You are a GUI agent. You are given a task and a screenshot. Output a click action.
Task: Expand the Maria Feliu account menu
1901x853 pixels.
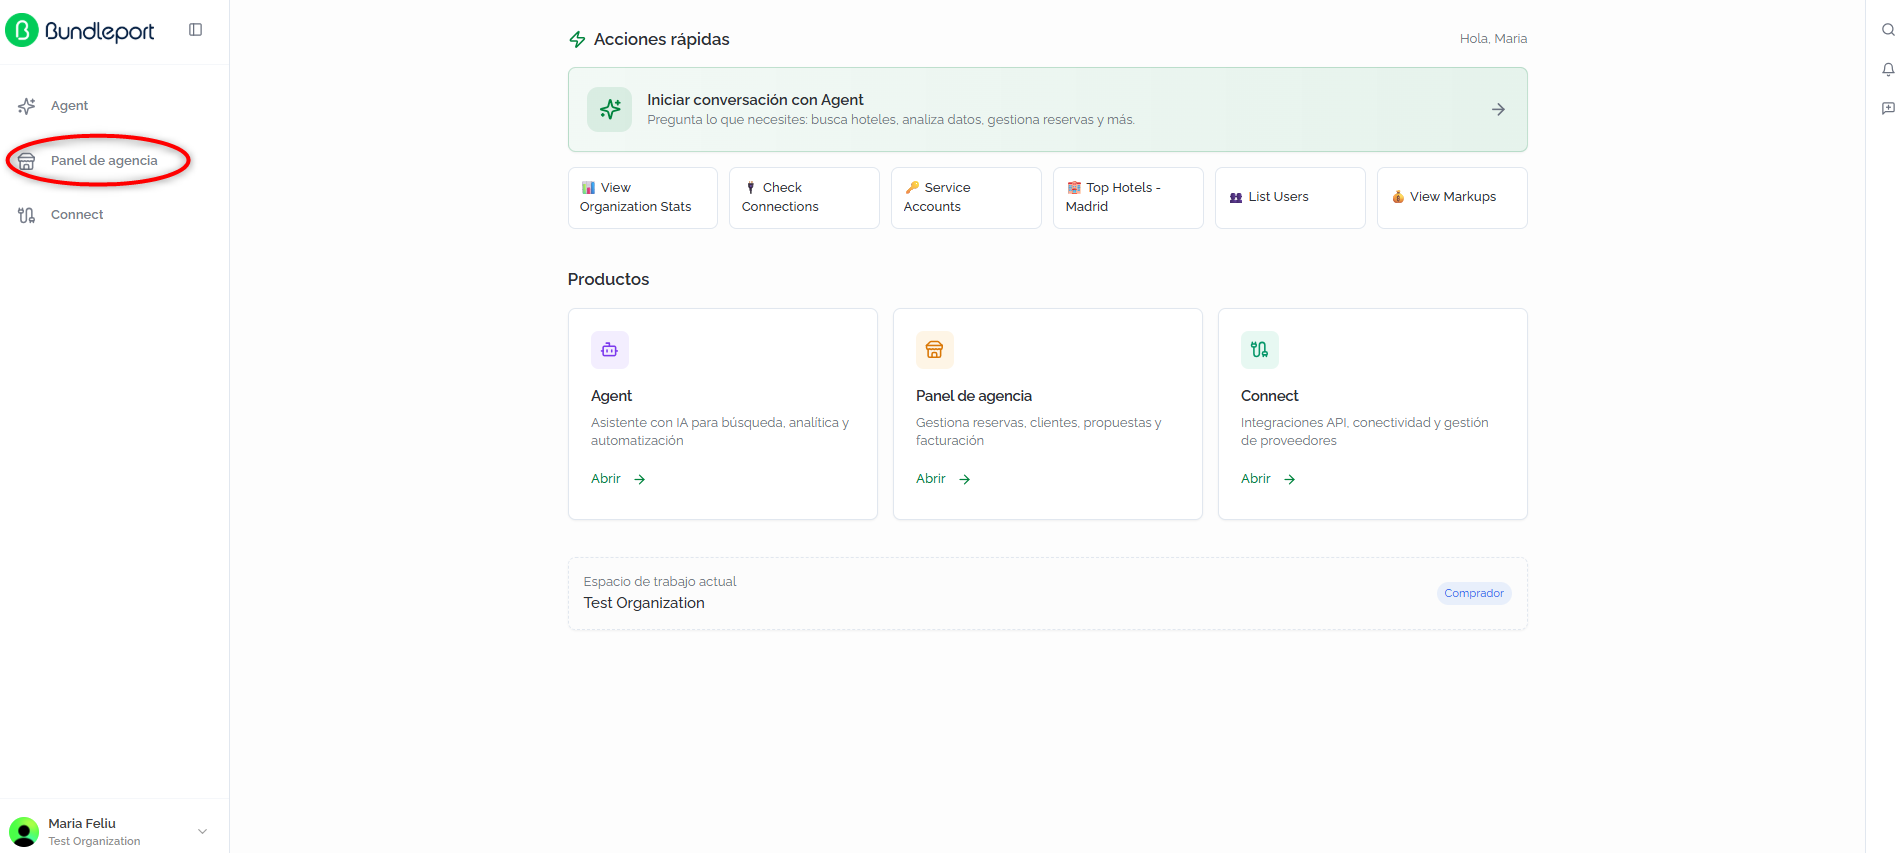(115, 831)
